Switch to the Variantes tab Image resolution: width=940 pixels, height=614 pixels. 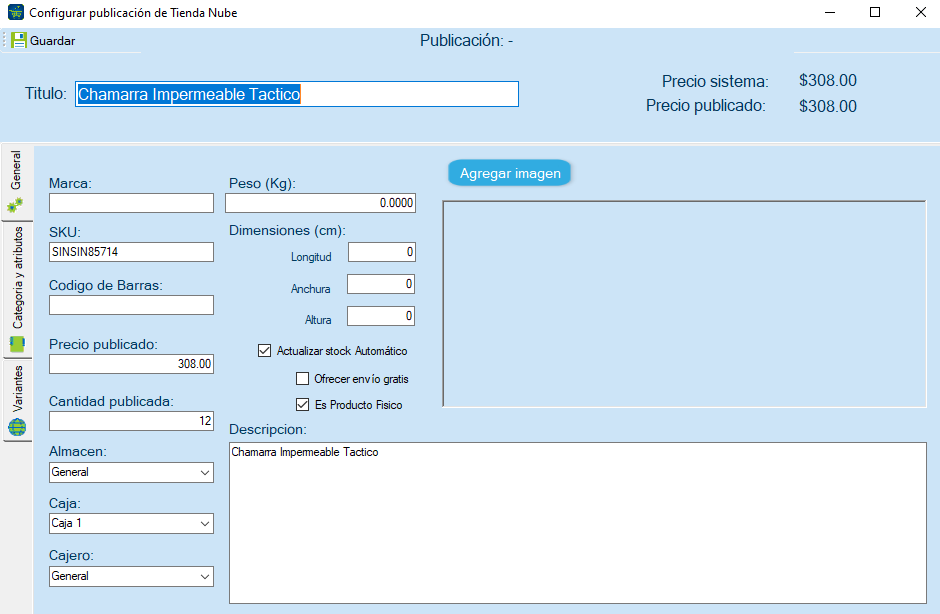click(x=17, y=400)
